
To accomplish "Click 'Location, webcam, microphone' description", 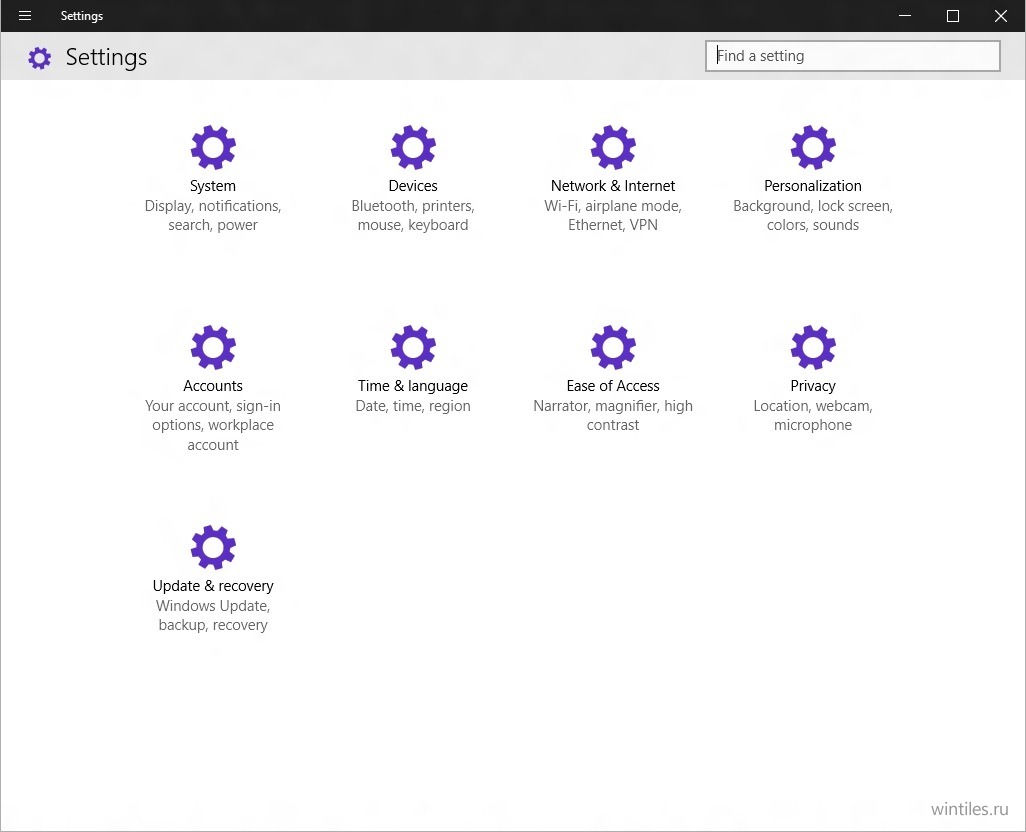I will click(813, 415).
